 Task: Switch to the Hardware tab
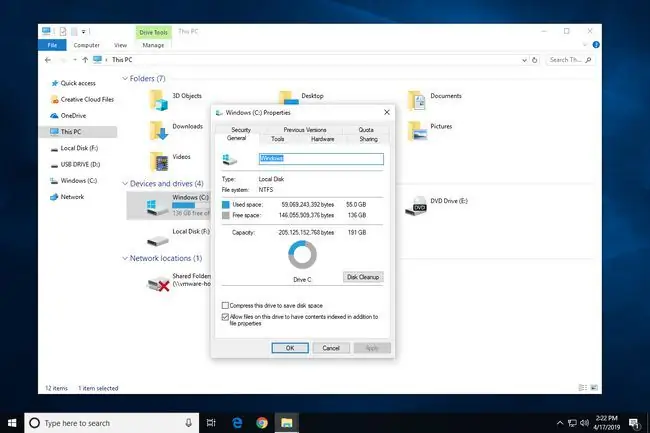point(323,139)
